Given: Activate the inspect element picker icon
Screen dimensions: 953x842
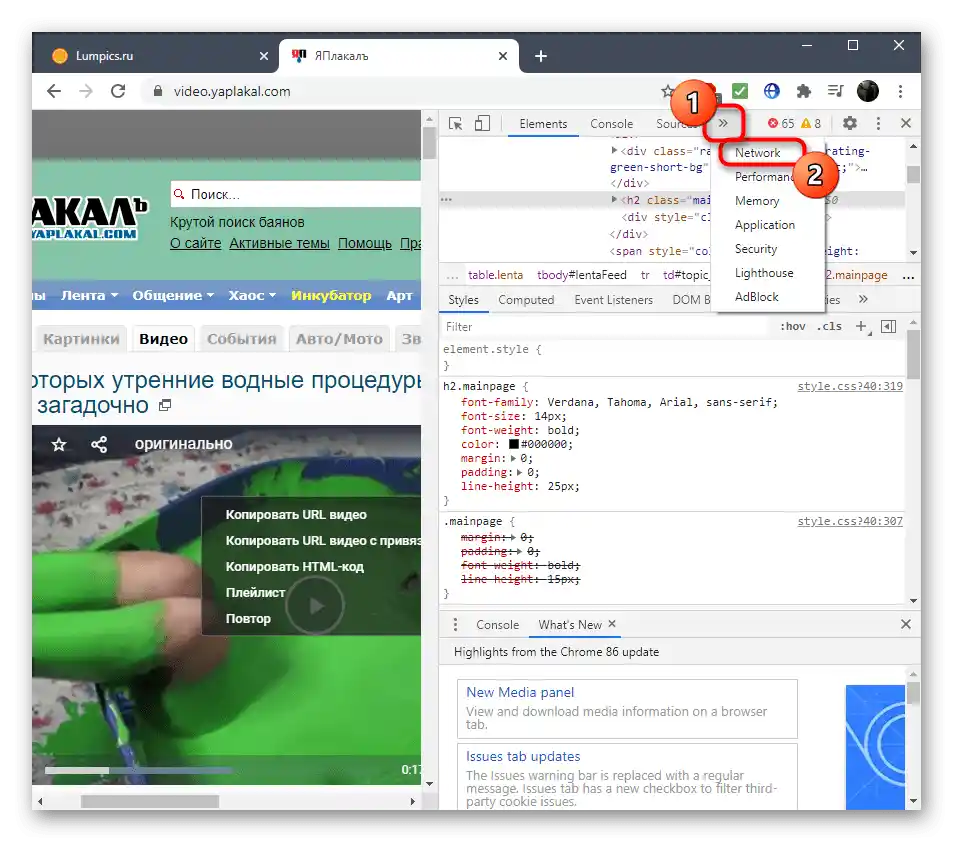Looking at the screenshot, I should [455, 124].
